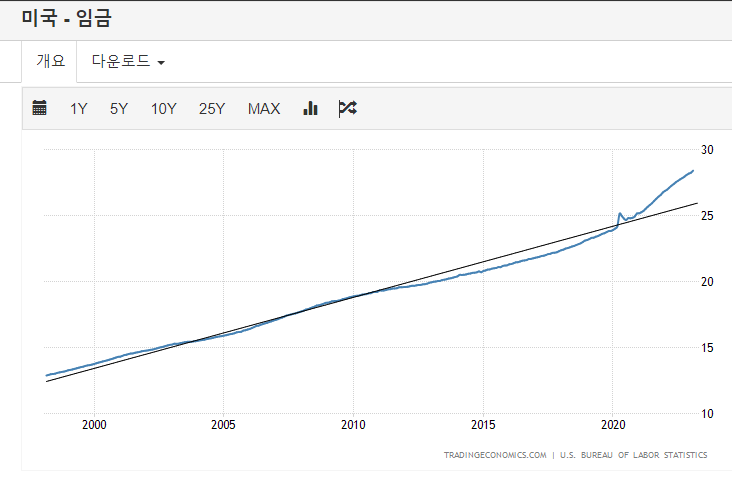Select the 10Y time range
This screenshot has width=732, height=495.
click(163, 109)
